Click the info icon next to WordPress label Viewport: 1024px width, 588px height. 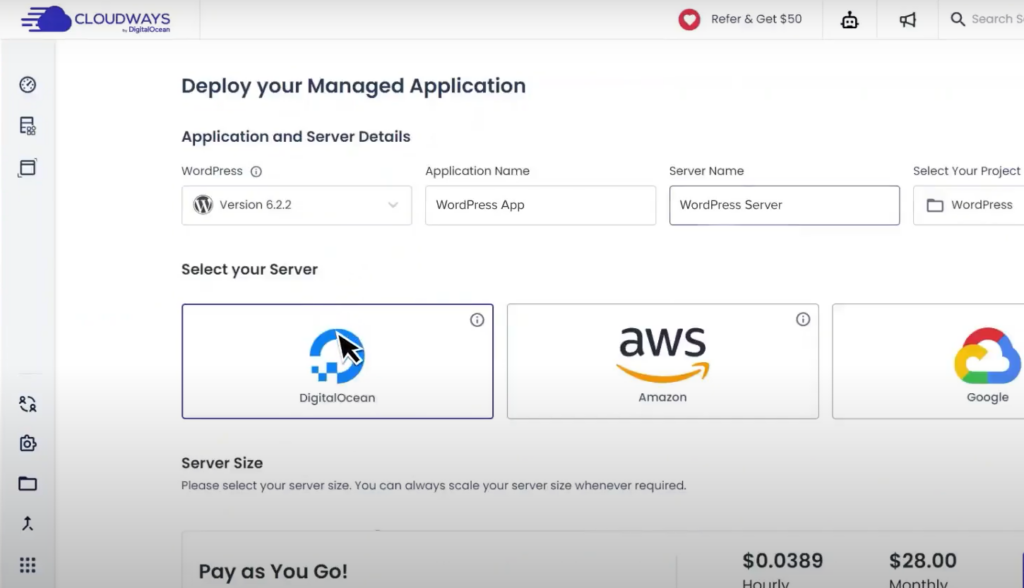coord(256,171)
